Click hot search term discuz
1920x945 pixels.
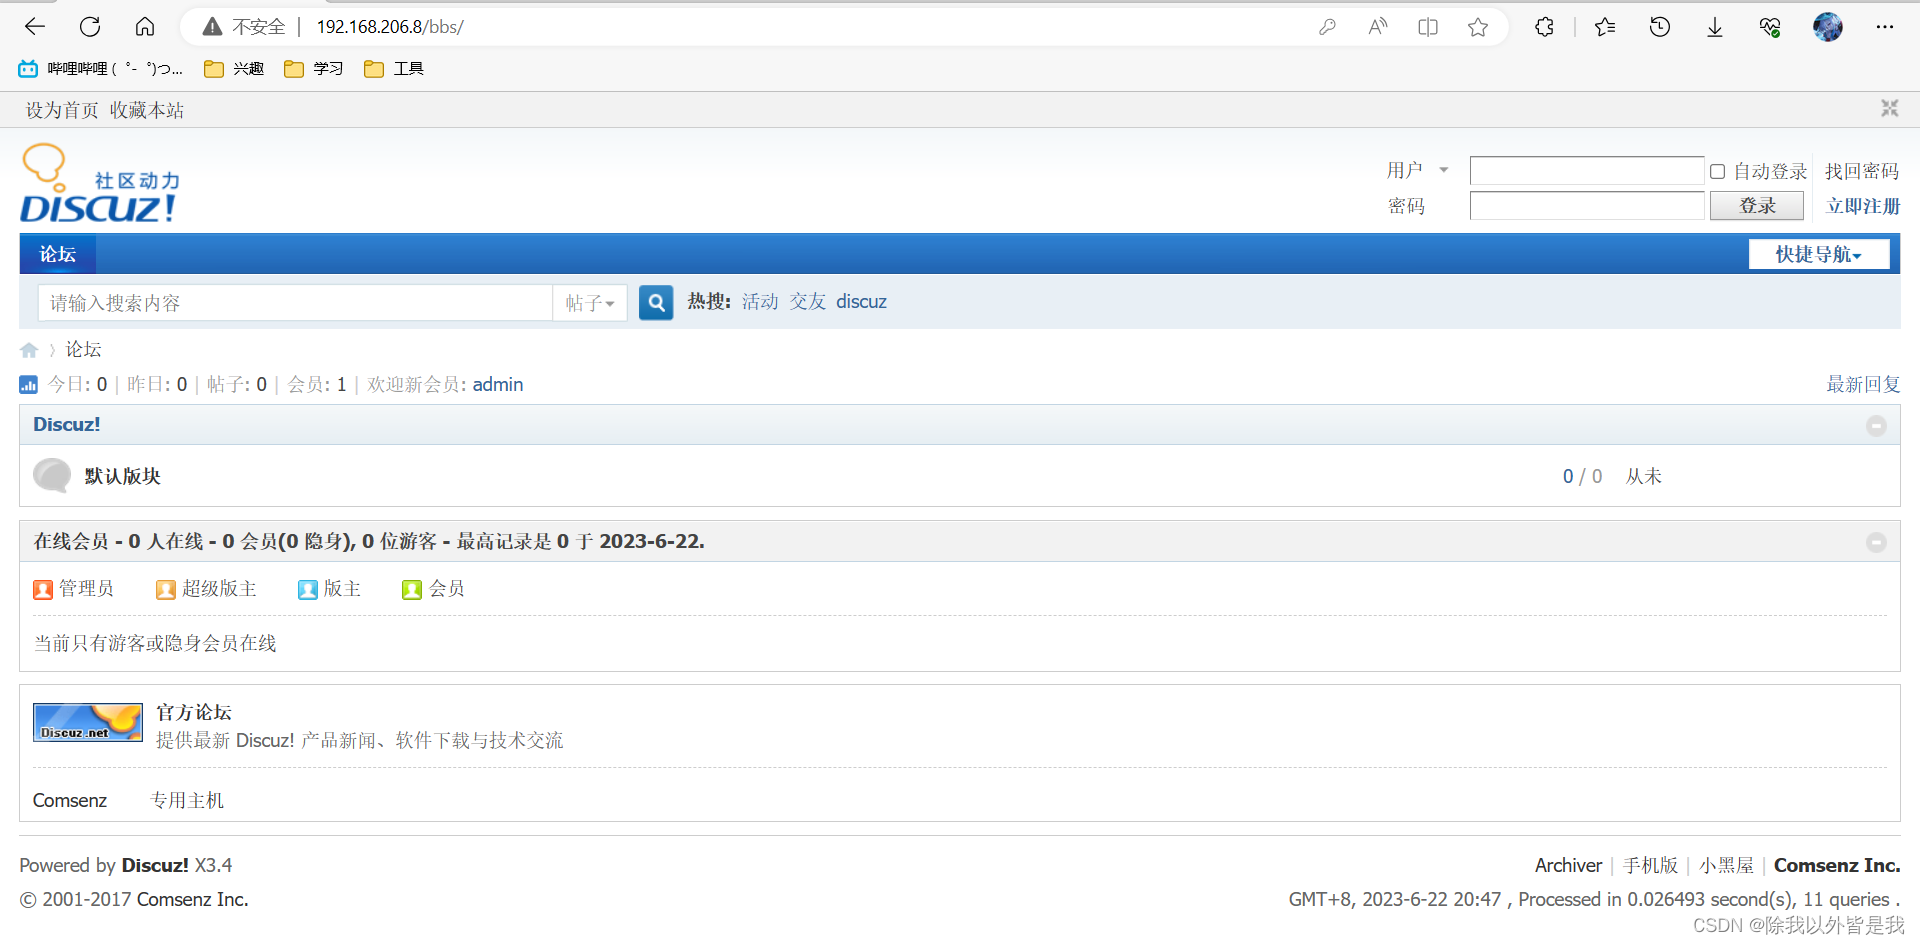coord(861,302)
